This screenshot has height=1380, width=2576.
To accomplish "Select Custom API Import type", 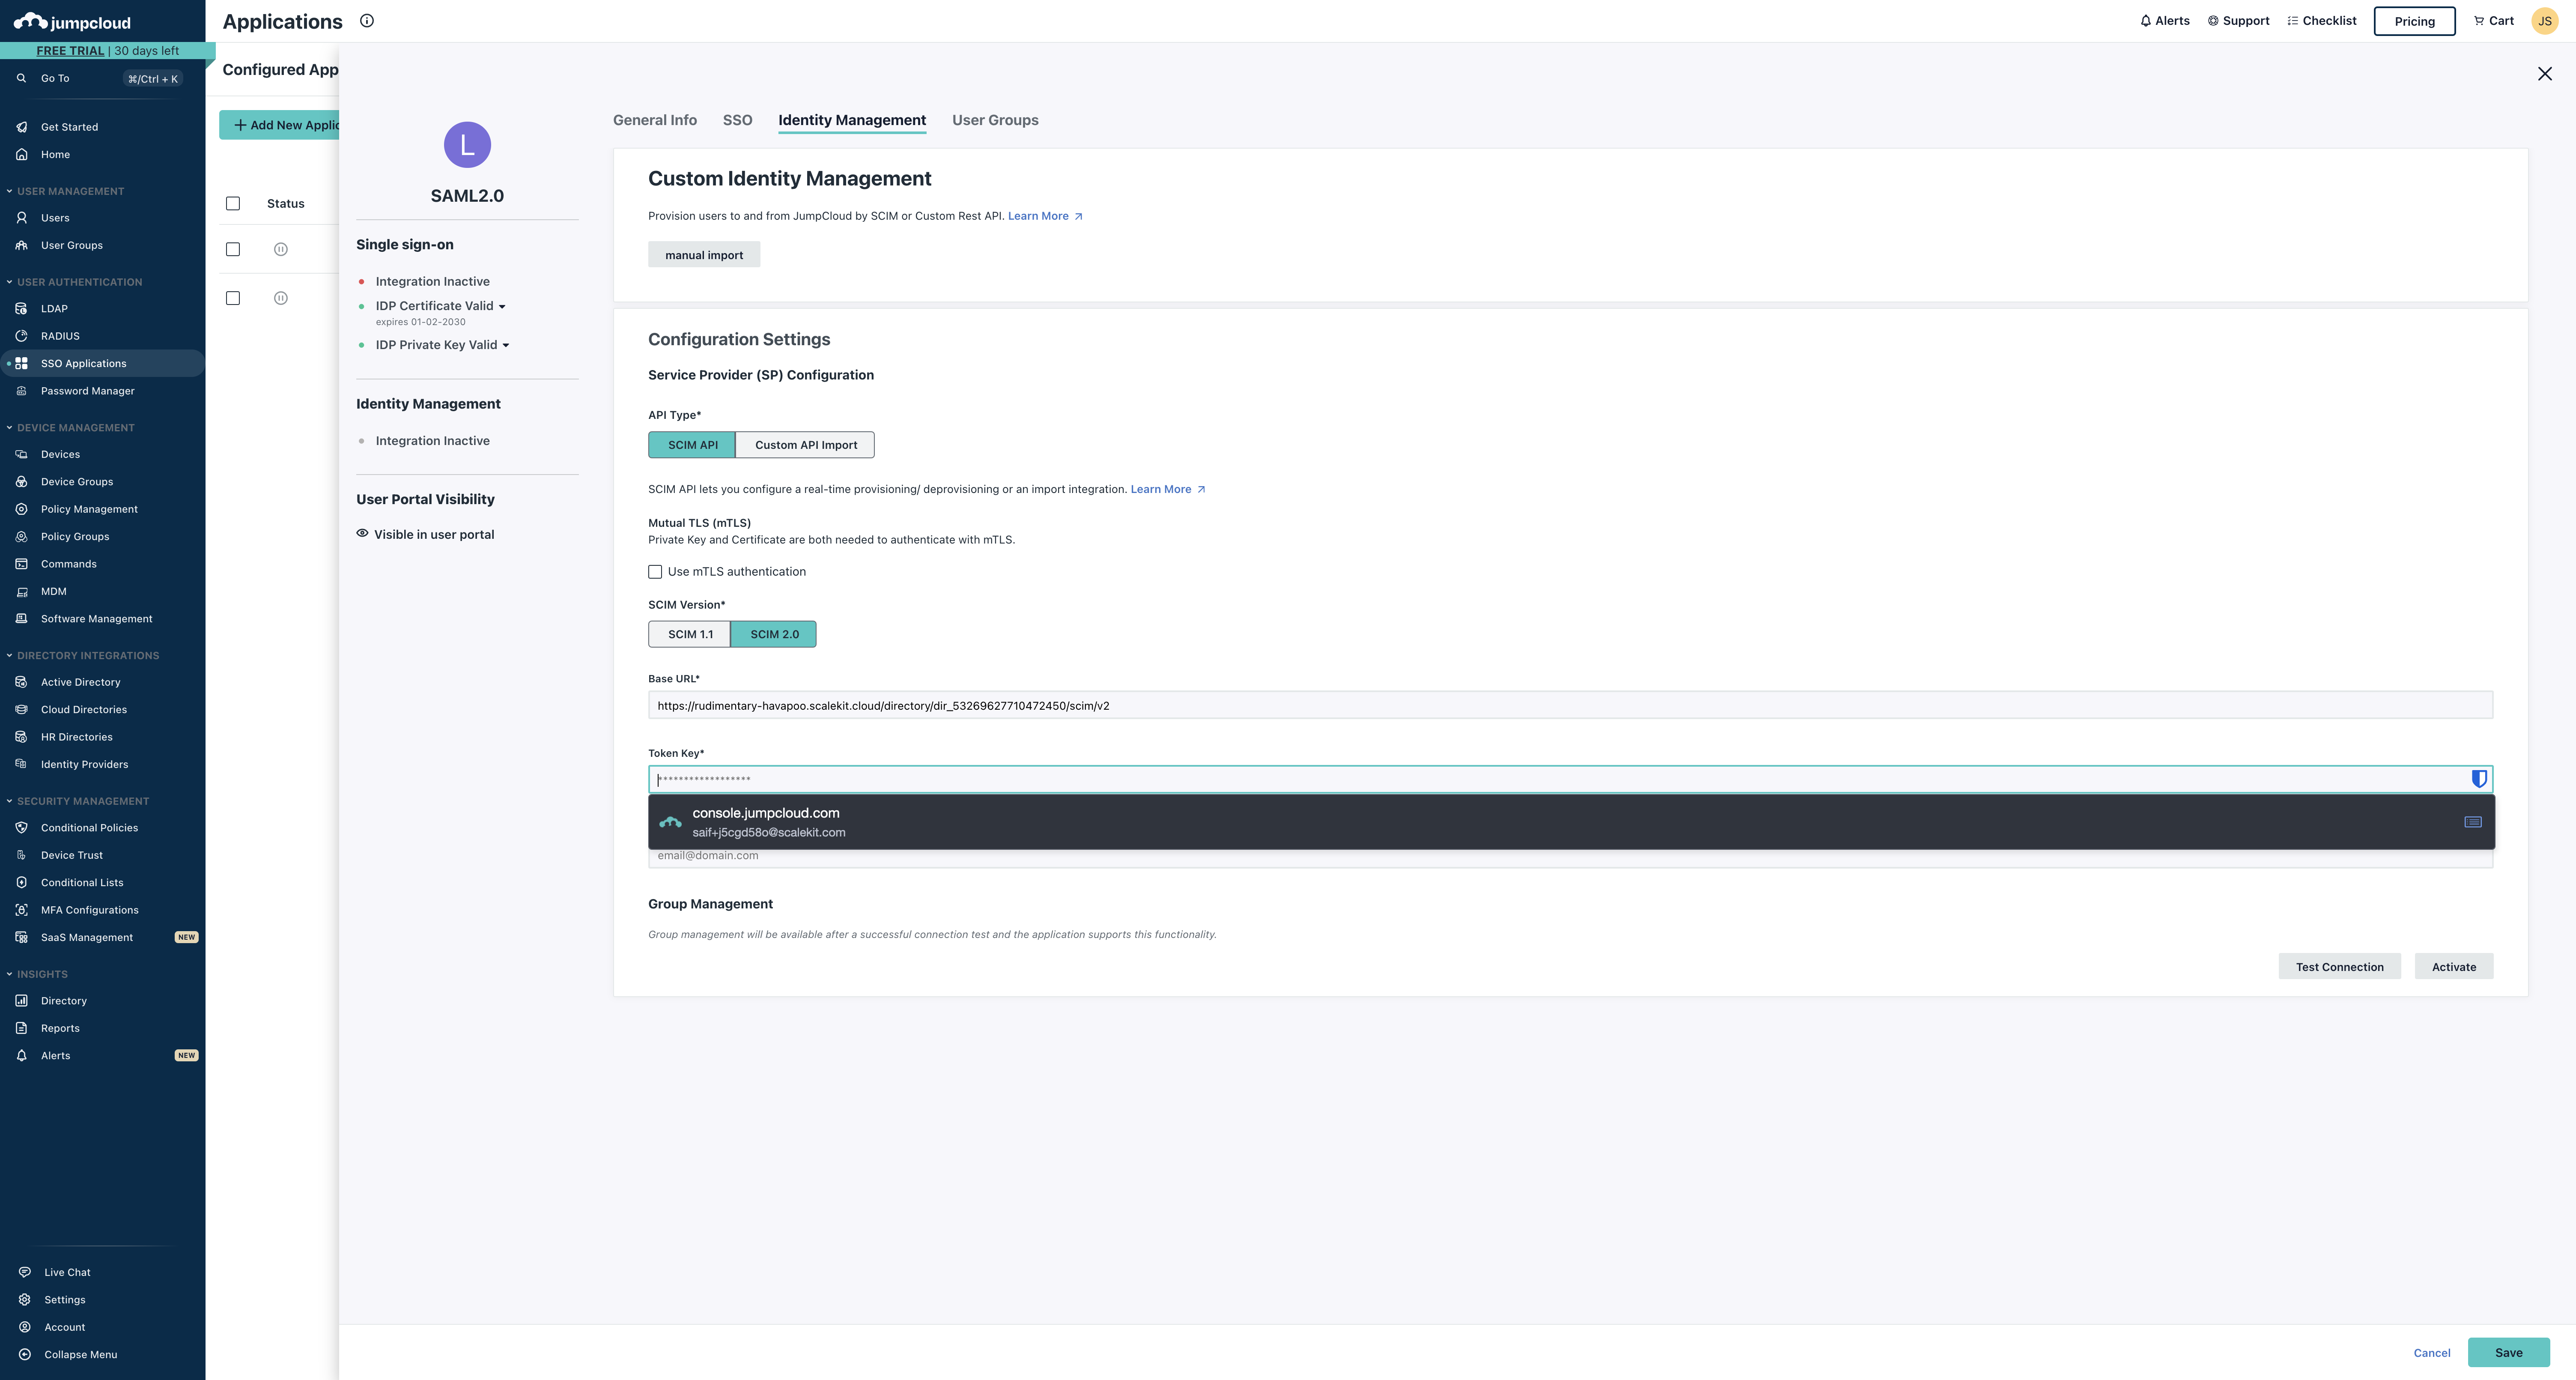I will point(805,445).
